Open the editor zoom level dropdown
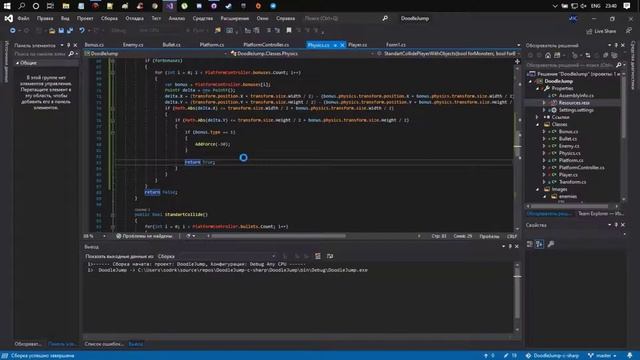Screen dimensions: 640x360 pos(104,236)
